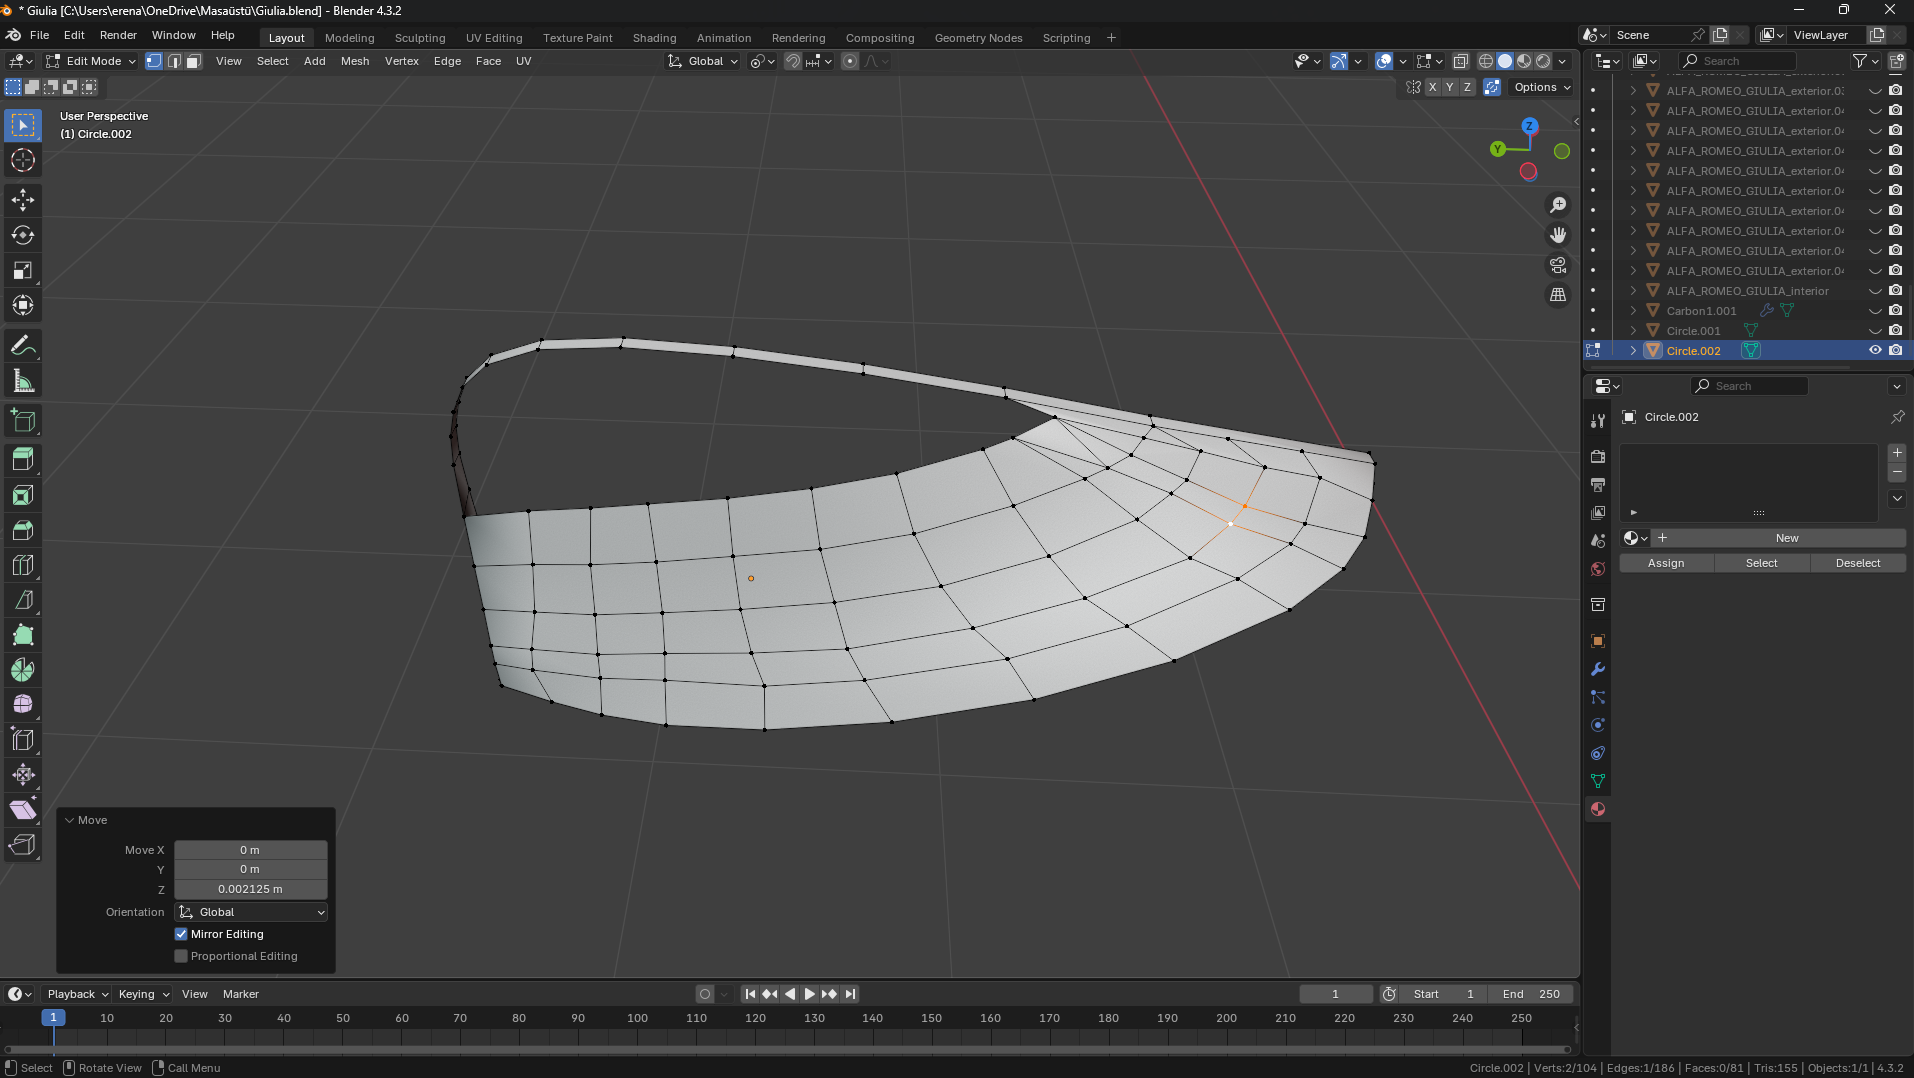Image resolution: width=1914 pixels, height=1078 pixels.
Task: Open the Mesh menu
Action: point(354,61)
